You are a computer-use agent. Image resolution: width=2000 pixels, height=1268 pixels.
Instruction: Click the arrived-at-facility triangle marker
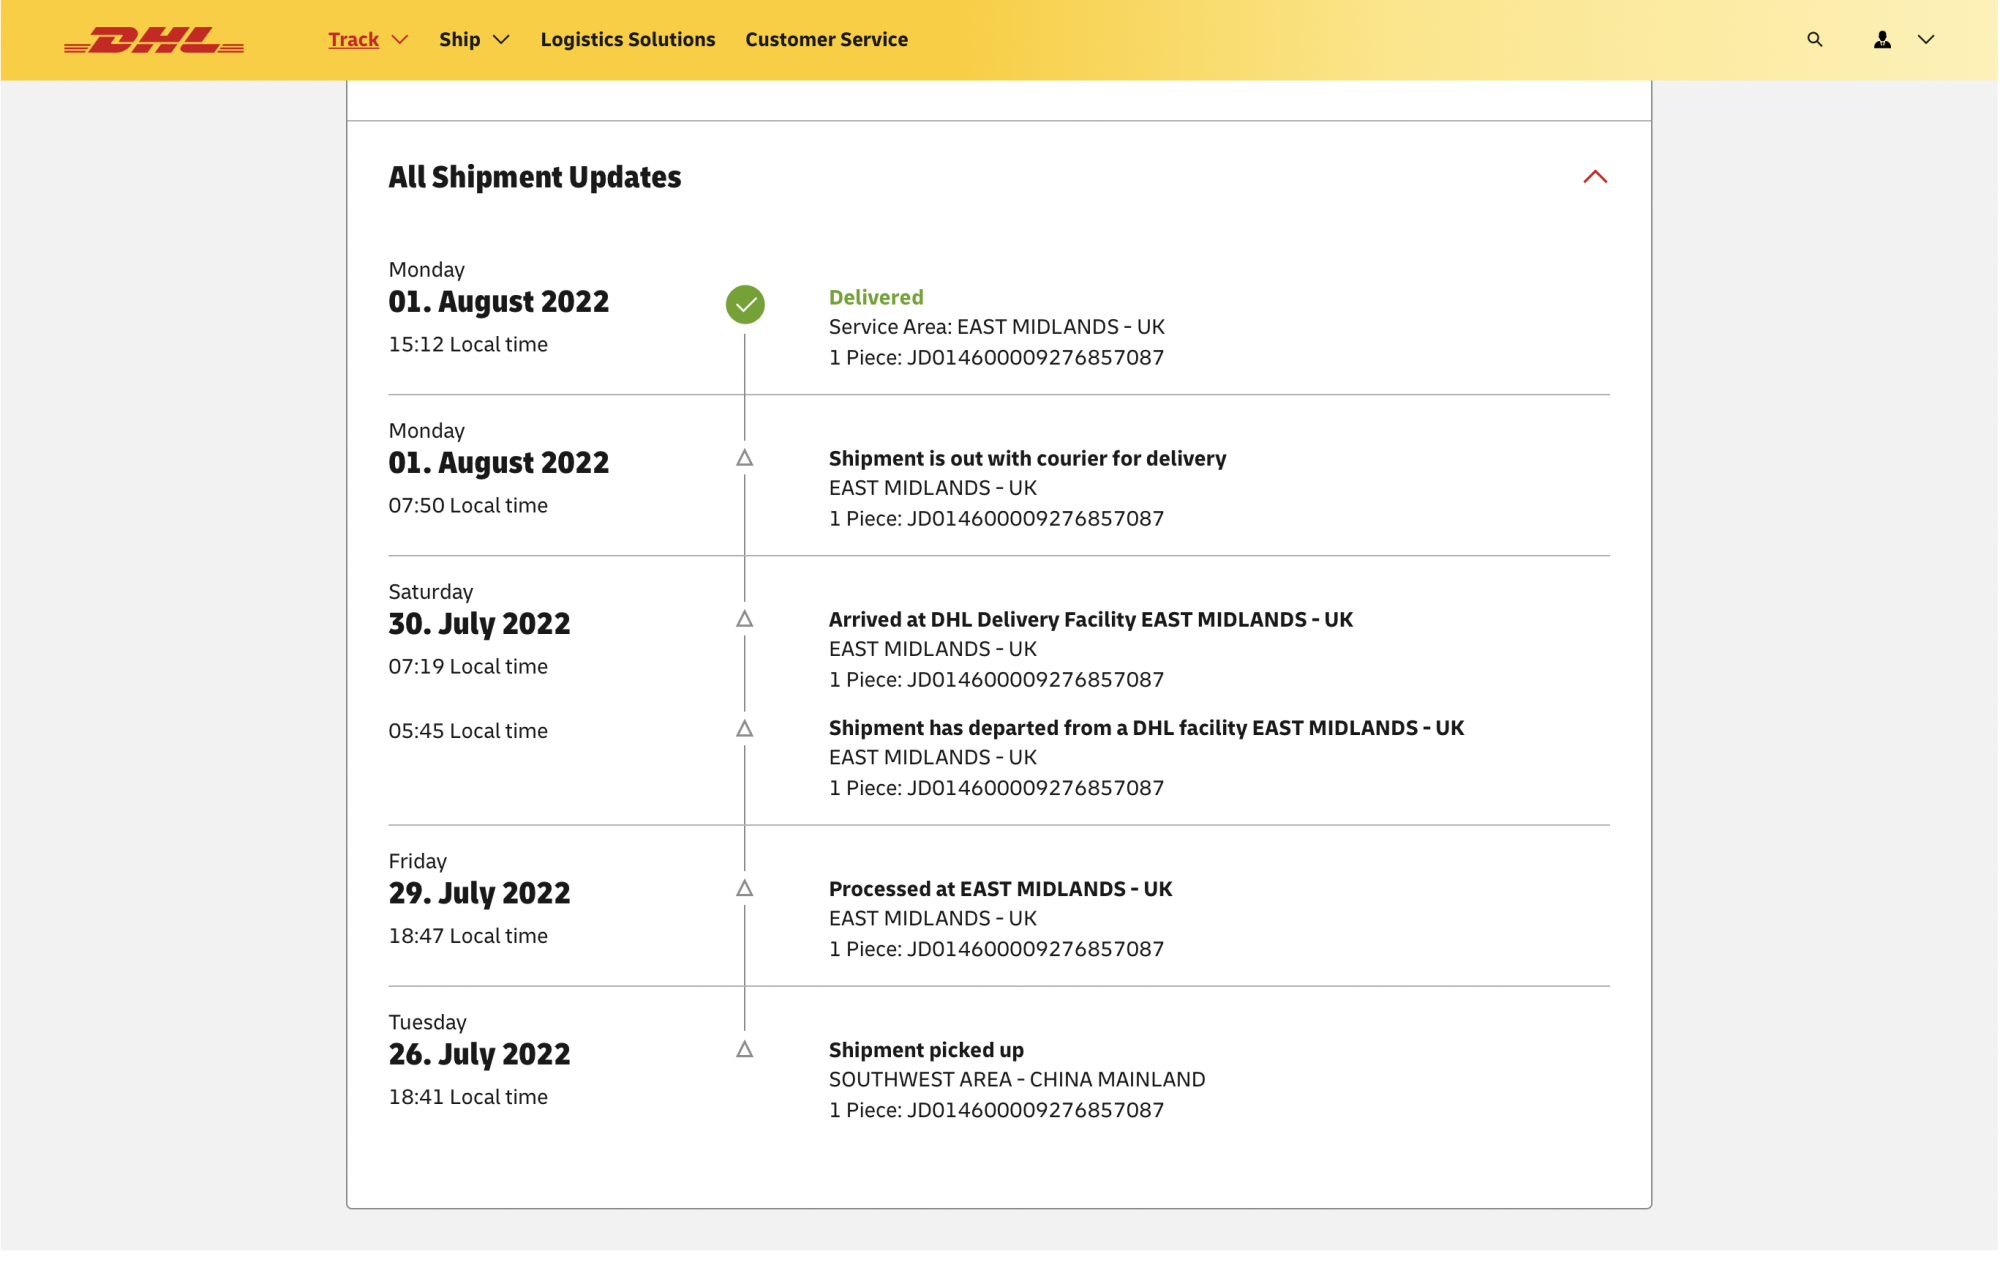[x=745, y=619]
